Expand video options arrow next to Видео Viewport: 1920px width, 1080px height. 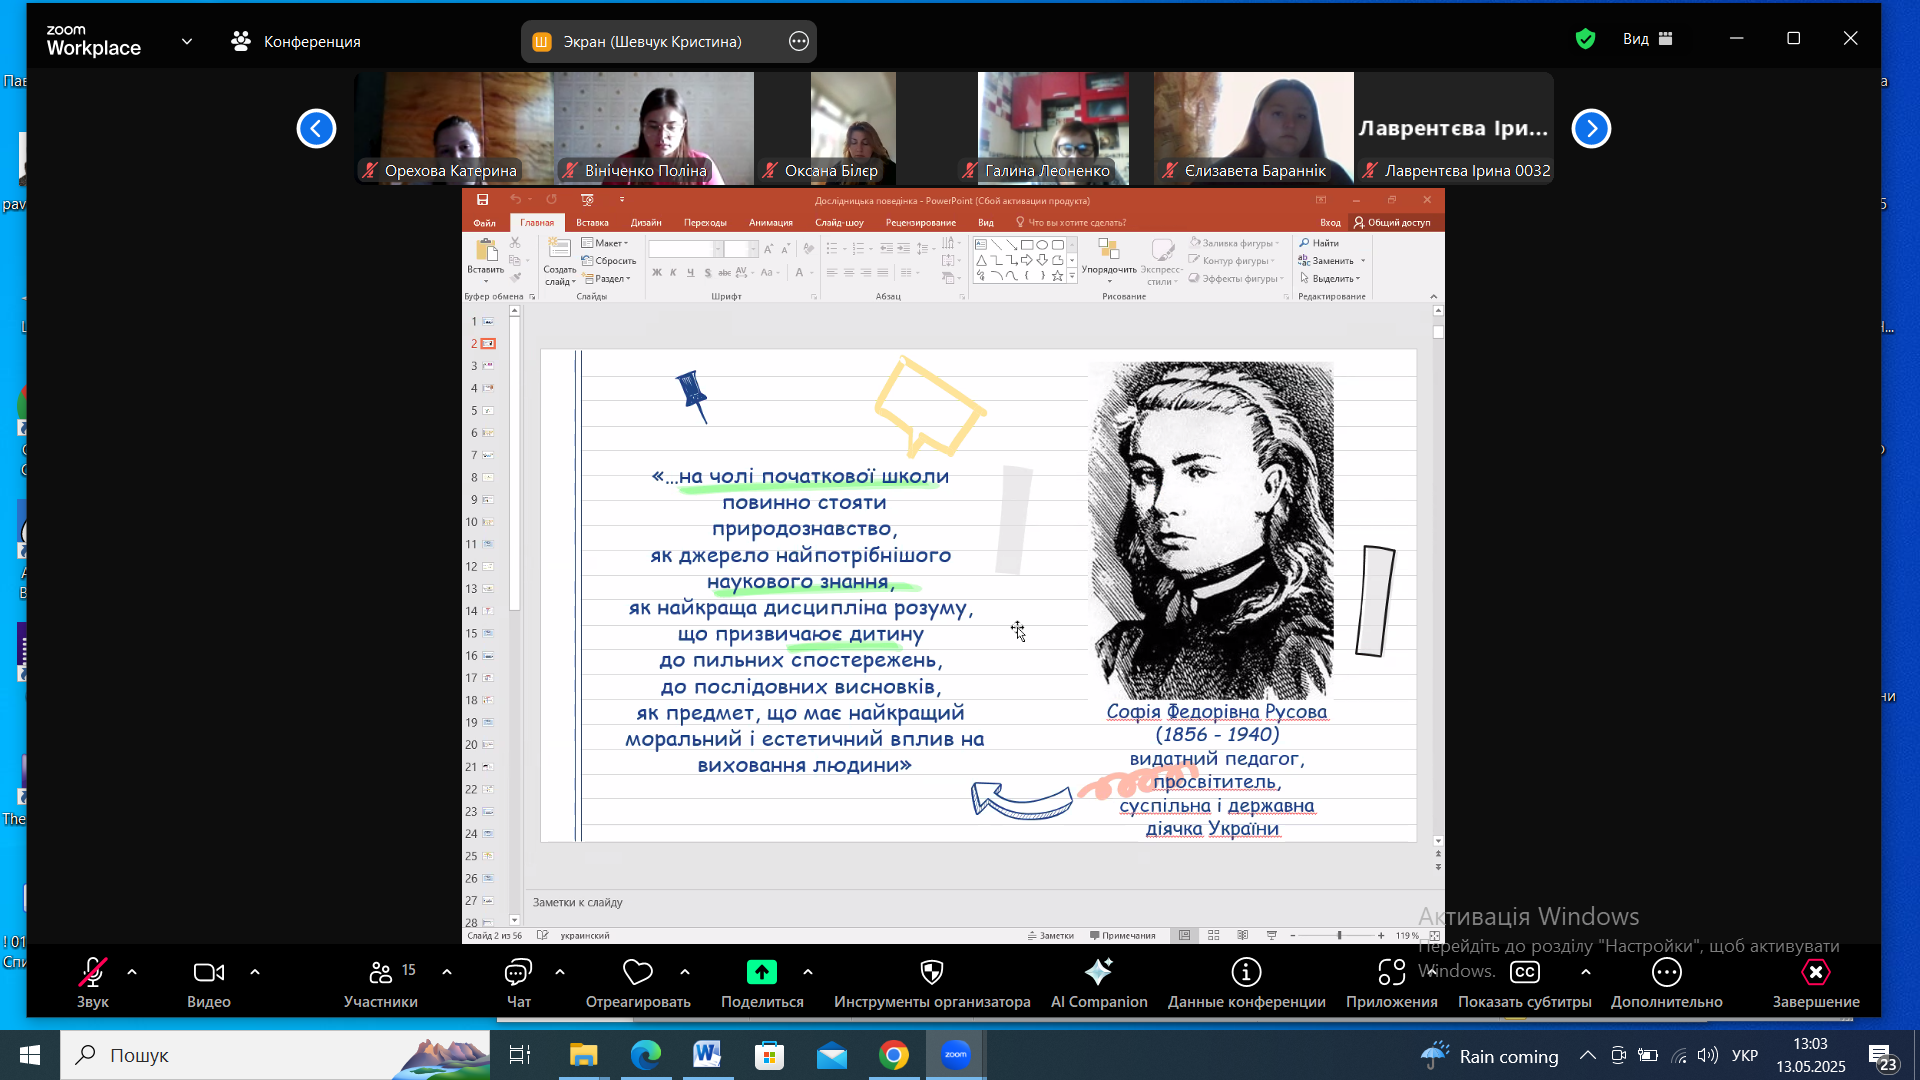255,972
